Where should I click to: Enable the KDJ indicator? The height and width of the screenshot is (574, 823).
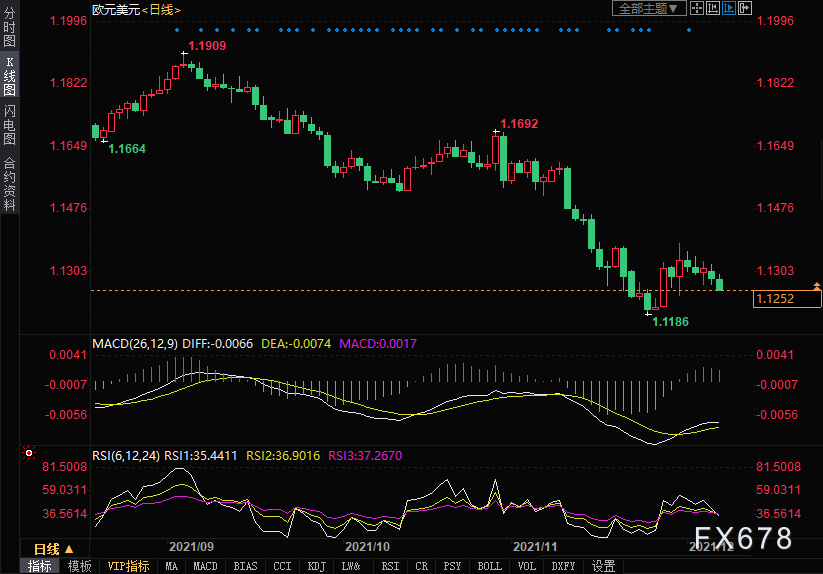316,566
